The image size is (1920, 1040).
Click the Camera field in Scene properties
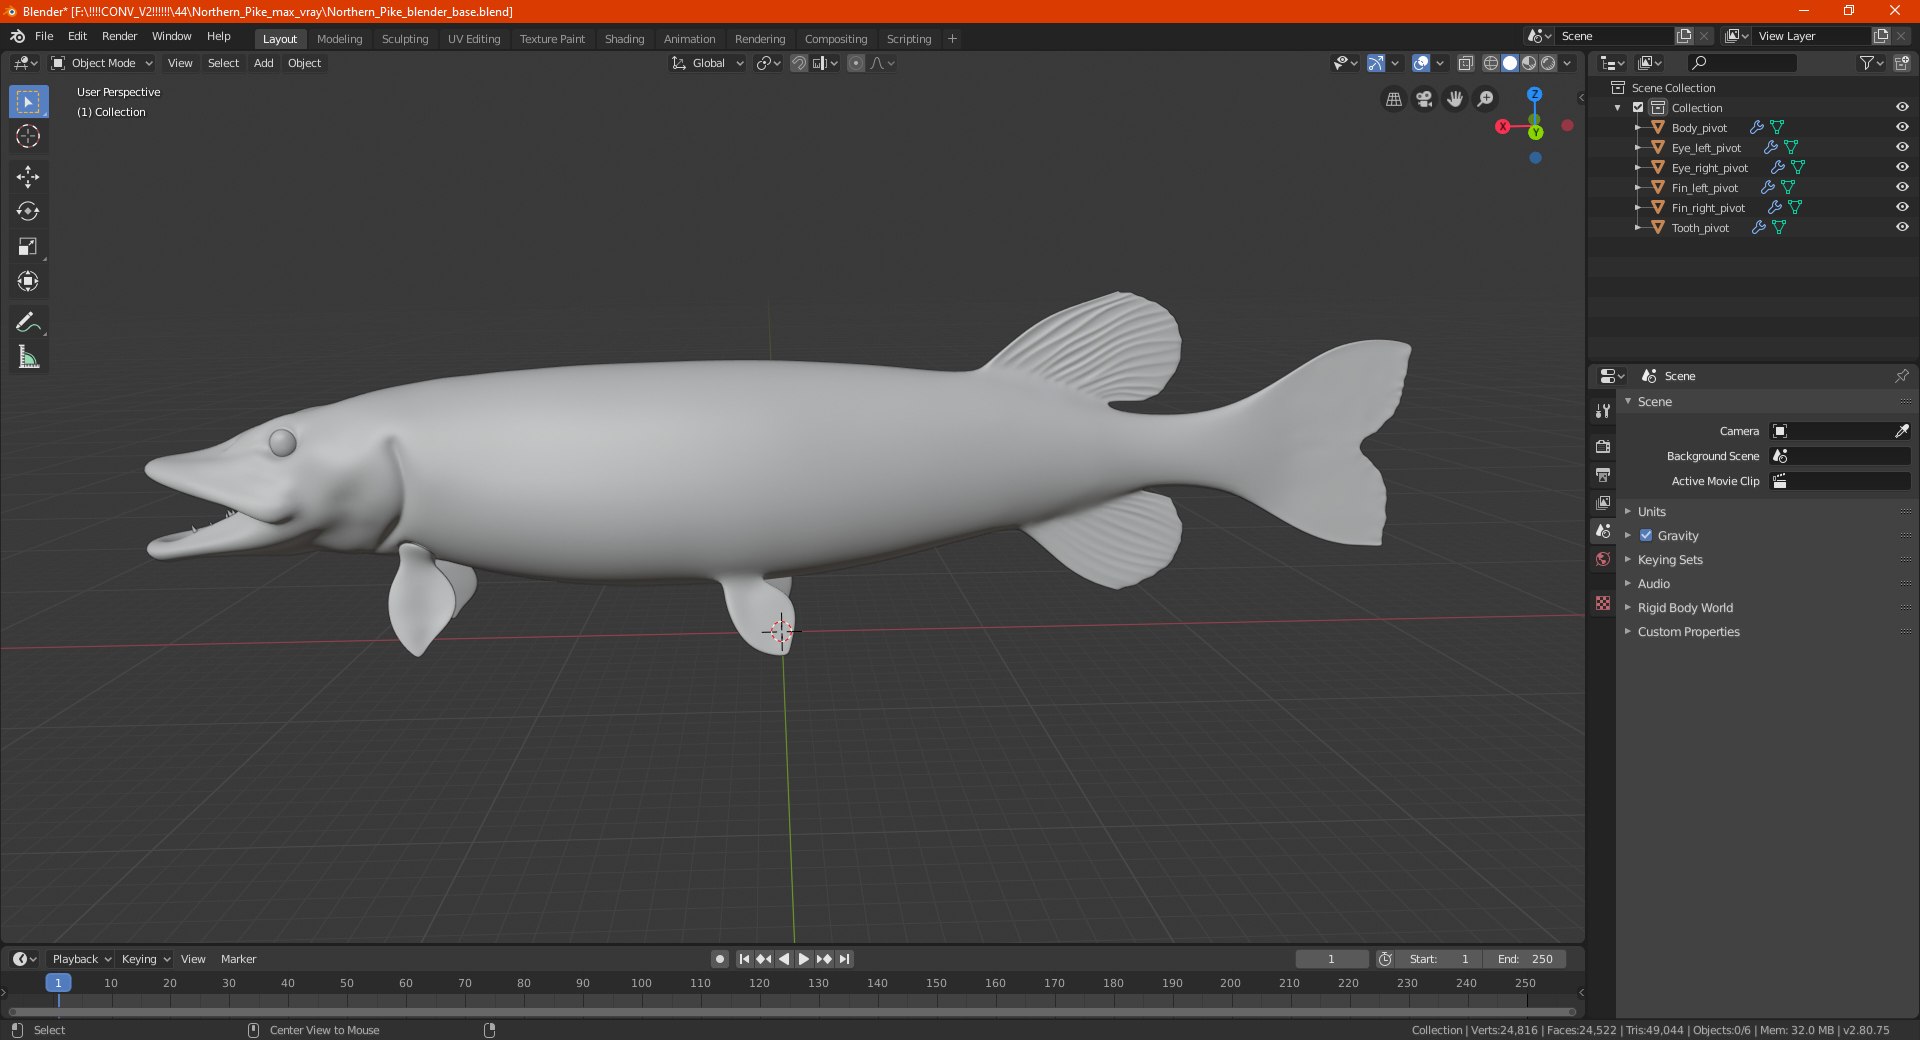(x=1840, y=431)
